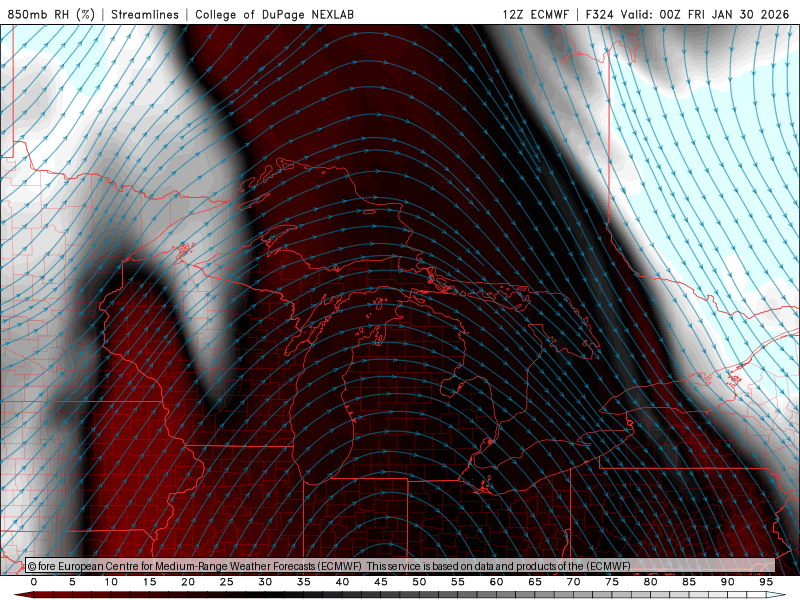Click the '95' label on the color scale

point(766,582)
